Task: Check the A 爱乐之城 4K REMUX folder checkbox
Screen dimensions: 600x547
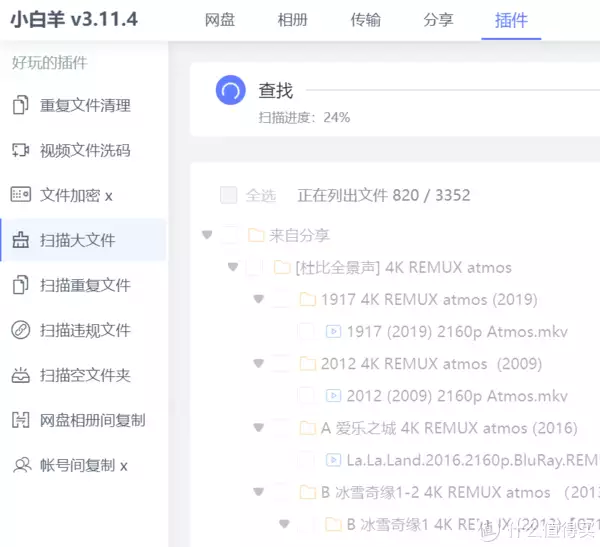Action: coord(280,428)
